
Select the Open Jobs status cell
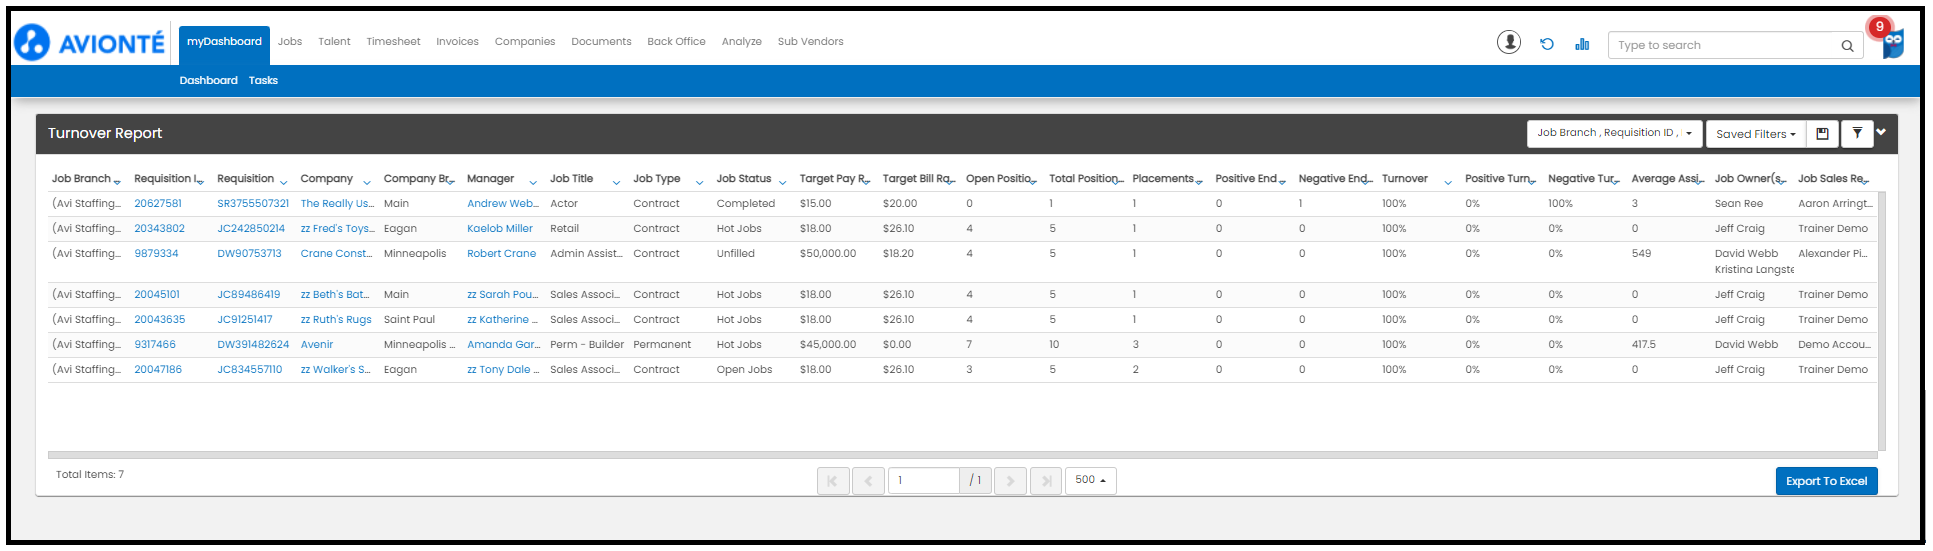(744, 370)
